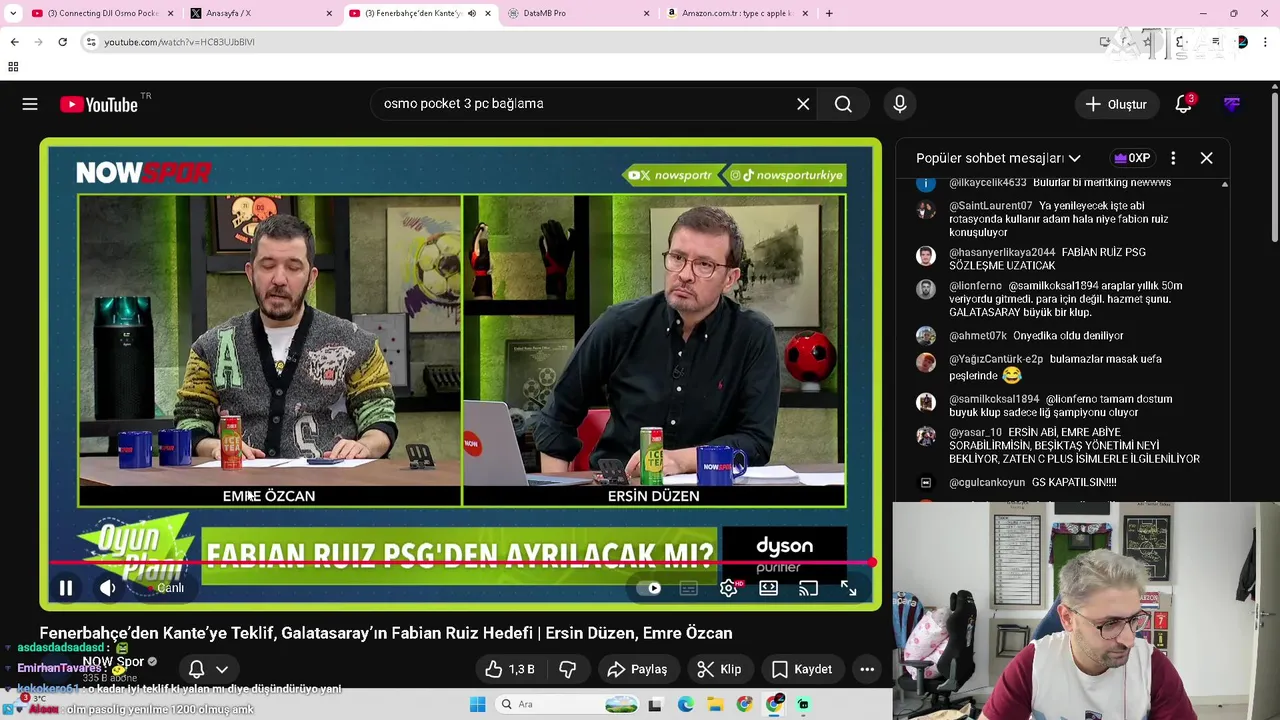Mute audio on the Fenerbahçe tab
The width and height of the screenshot is (1280, 720).
coord(472,13)
